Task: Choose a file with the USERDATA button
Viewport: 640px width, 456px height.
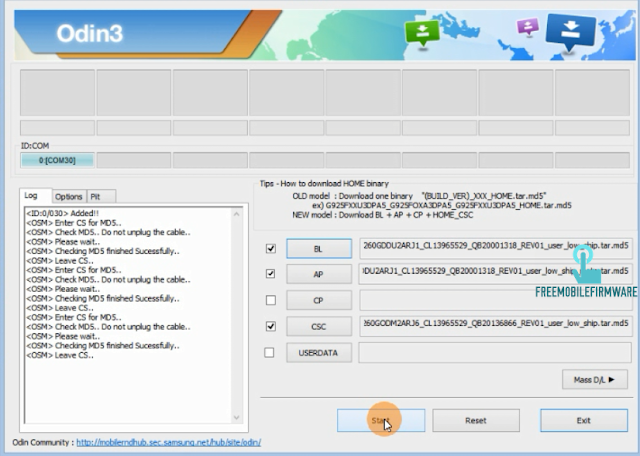Action: (x=319, y=353)
